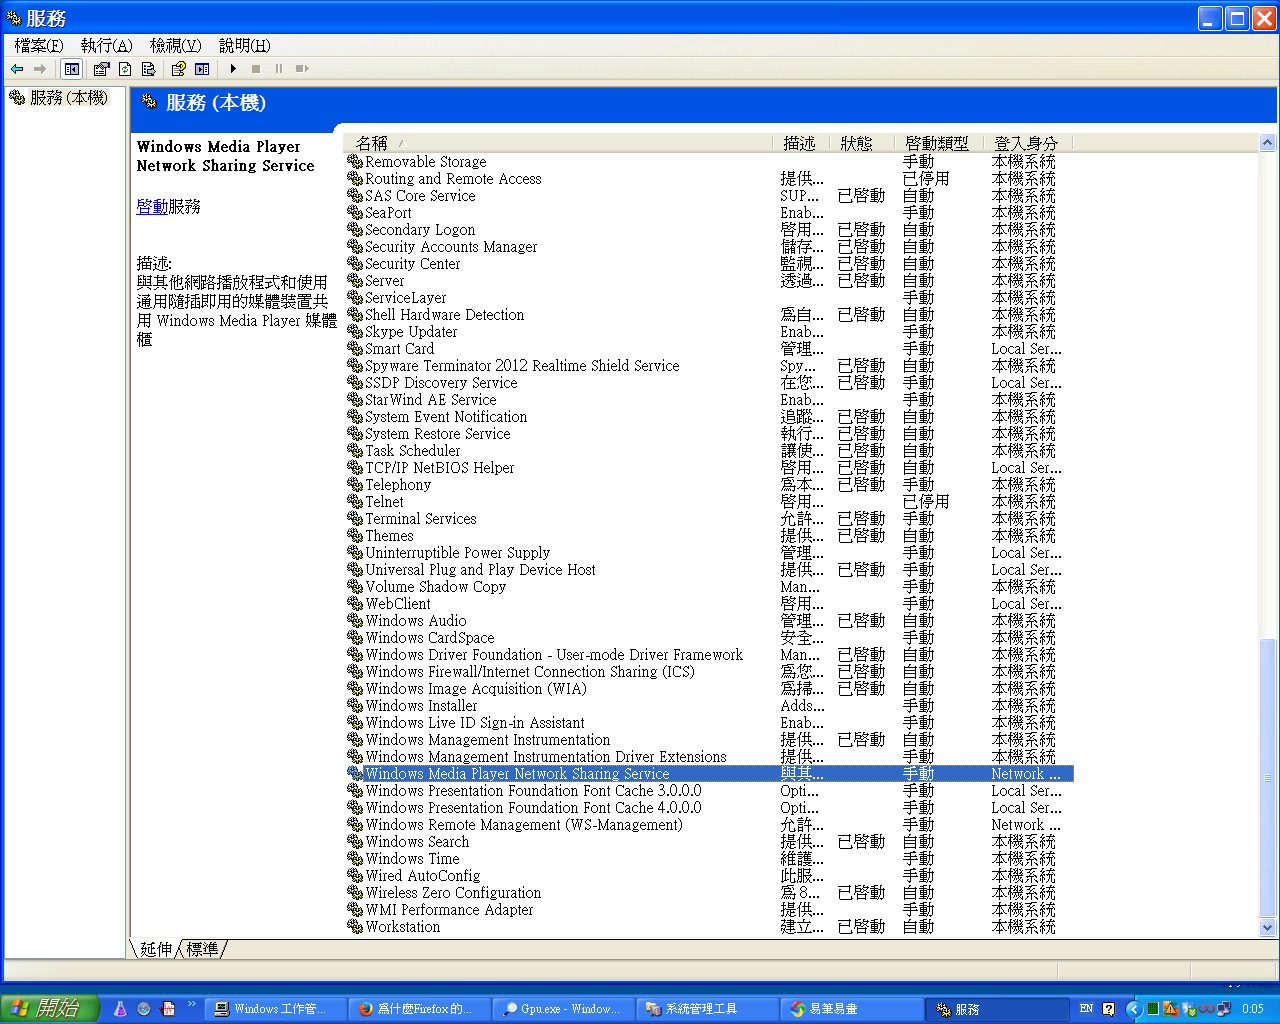
Task: Open the 檔案(F) menu
Action: click(38, 45)
